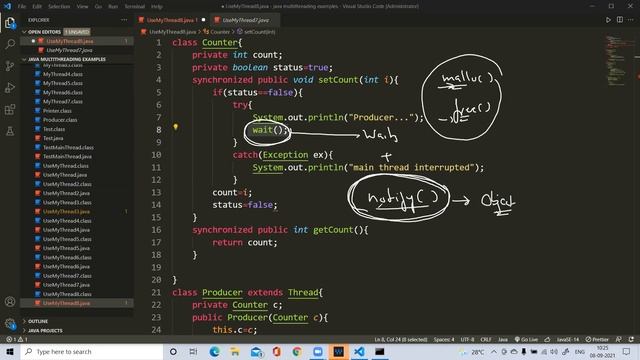Screen dimensions: 640x360
Task: Open the Testing flask view
Action: (x=10, y=131)
